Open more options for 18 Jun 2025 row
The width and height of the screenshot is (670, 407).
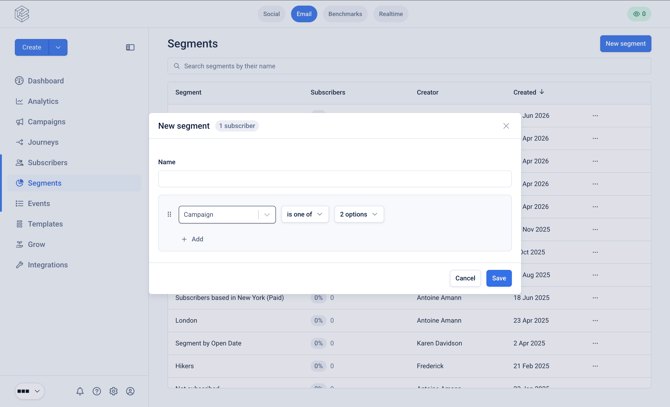pyautogui.click(x=595, y=298)
